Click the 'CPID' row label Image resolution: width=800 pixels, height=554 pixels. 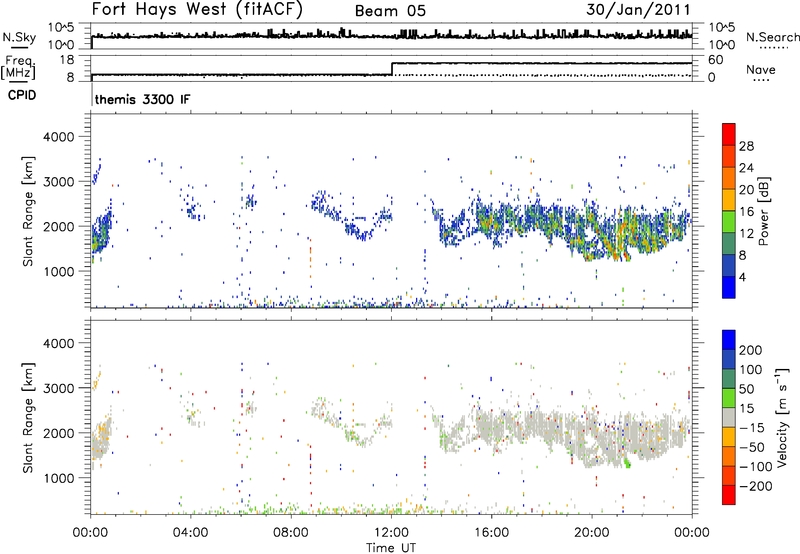[x=22, y=95]
